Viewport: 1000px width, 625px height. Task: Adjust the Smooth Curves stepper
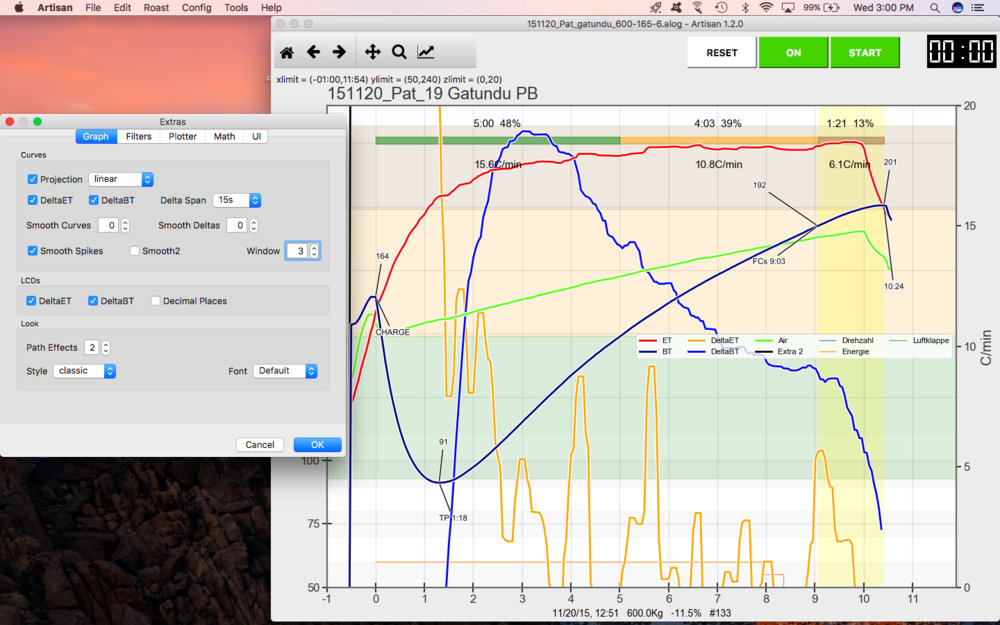click(x=125, y=225)
